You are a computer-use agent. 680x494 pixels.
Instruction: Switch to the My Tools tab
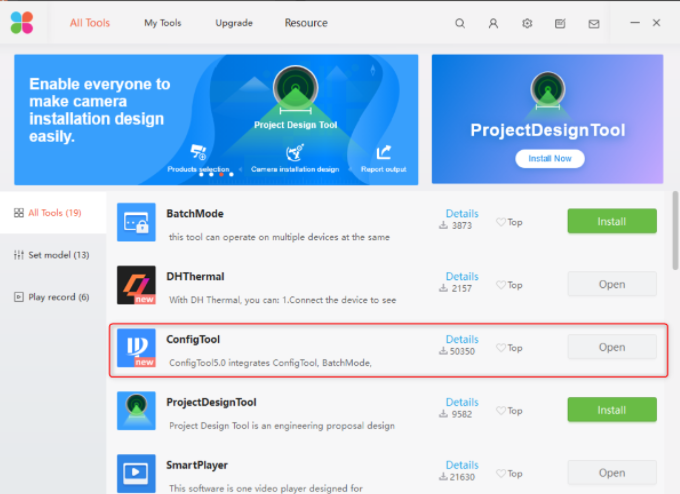[x=163, y=23]
